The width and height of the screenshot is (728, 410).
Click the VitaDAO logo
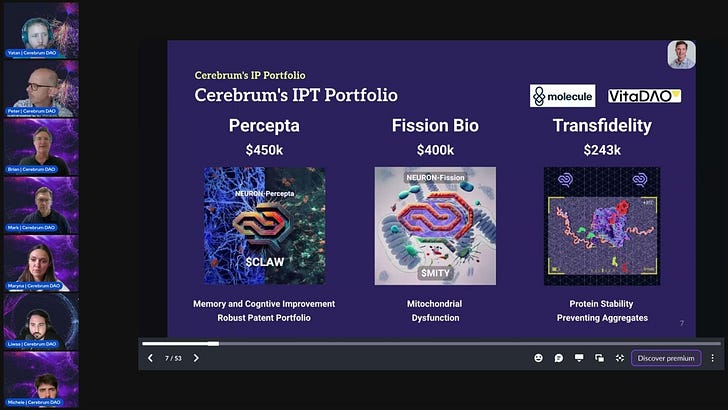tap(644, 96)
